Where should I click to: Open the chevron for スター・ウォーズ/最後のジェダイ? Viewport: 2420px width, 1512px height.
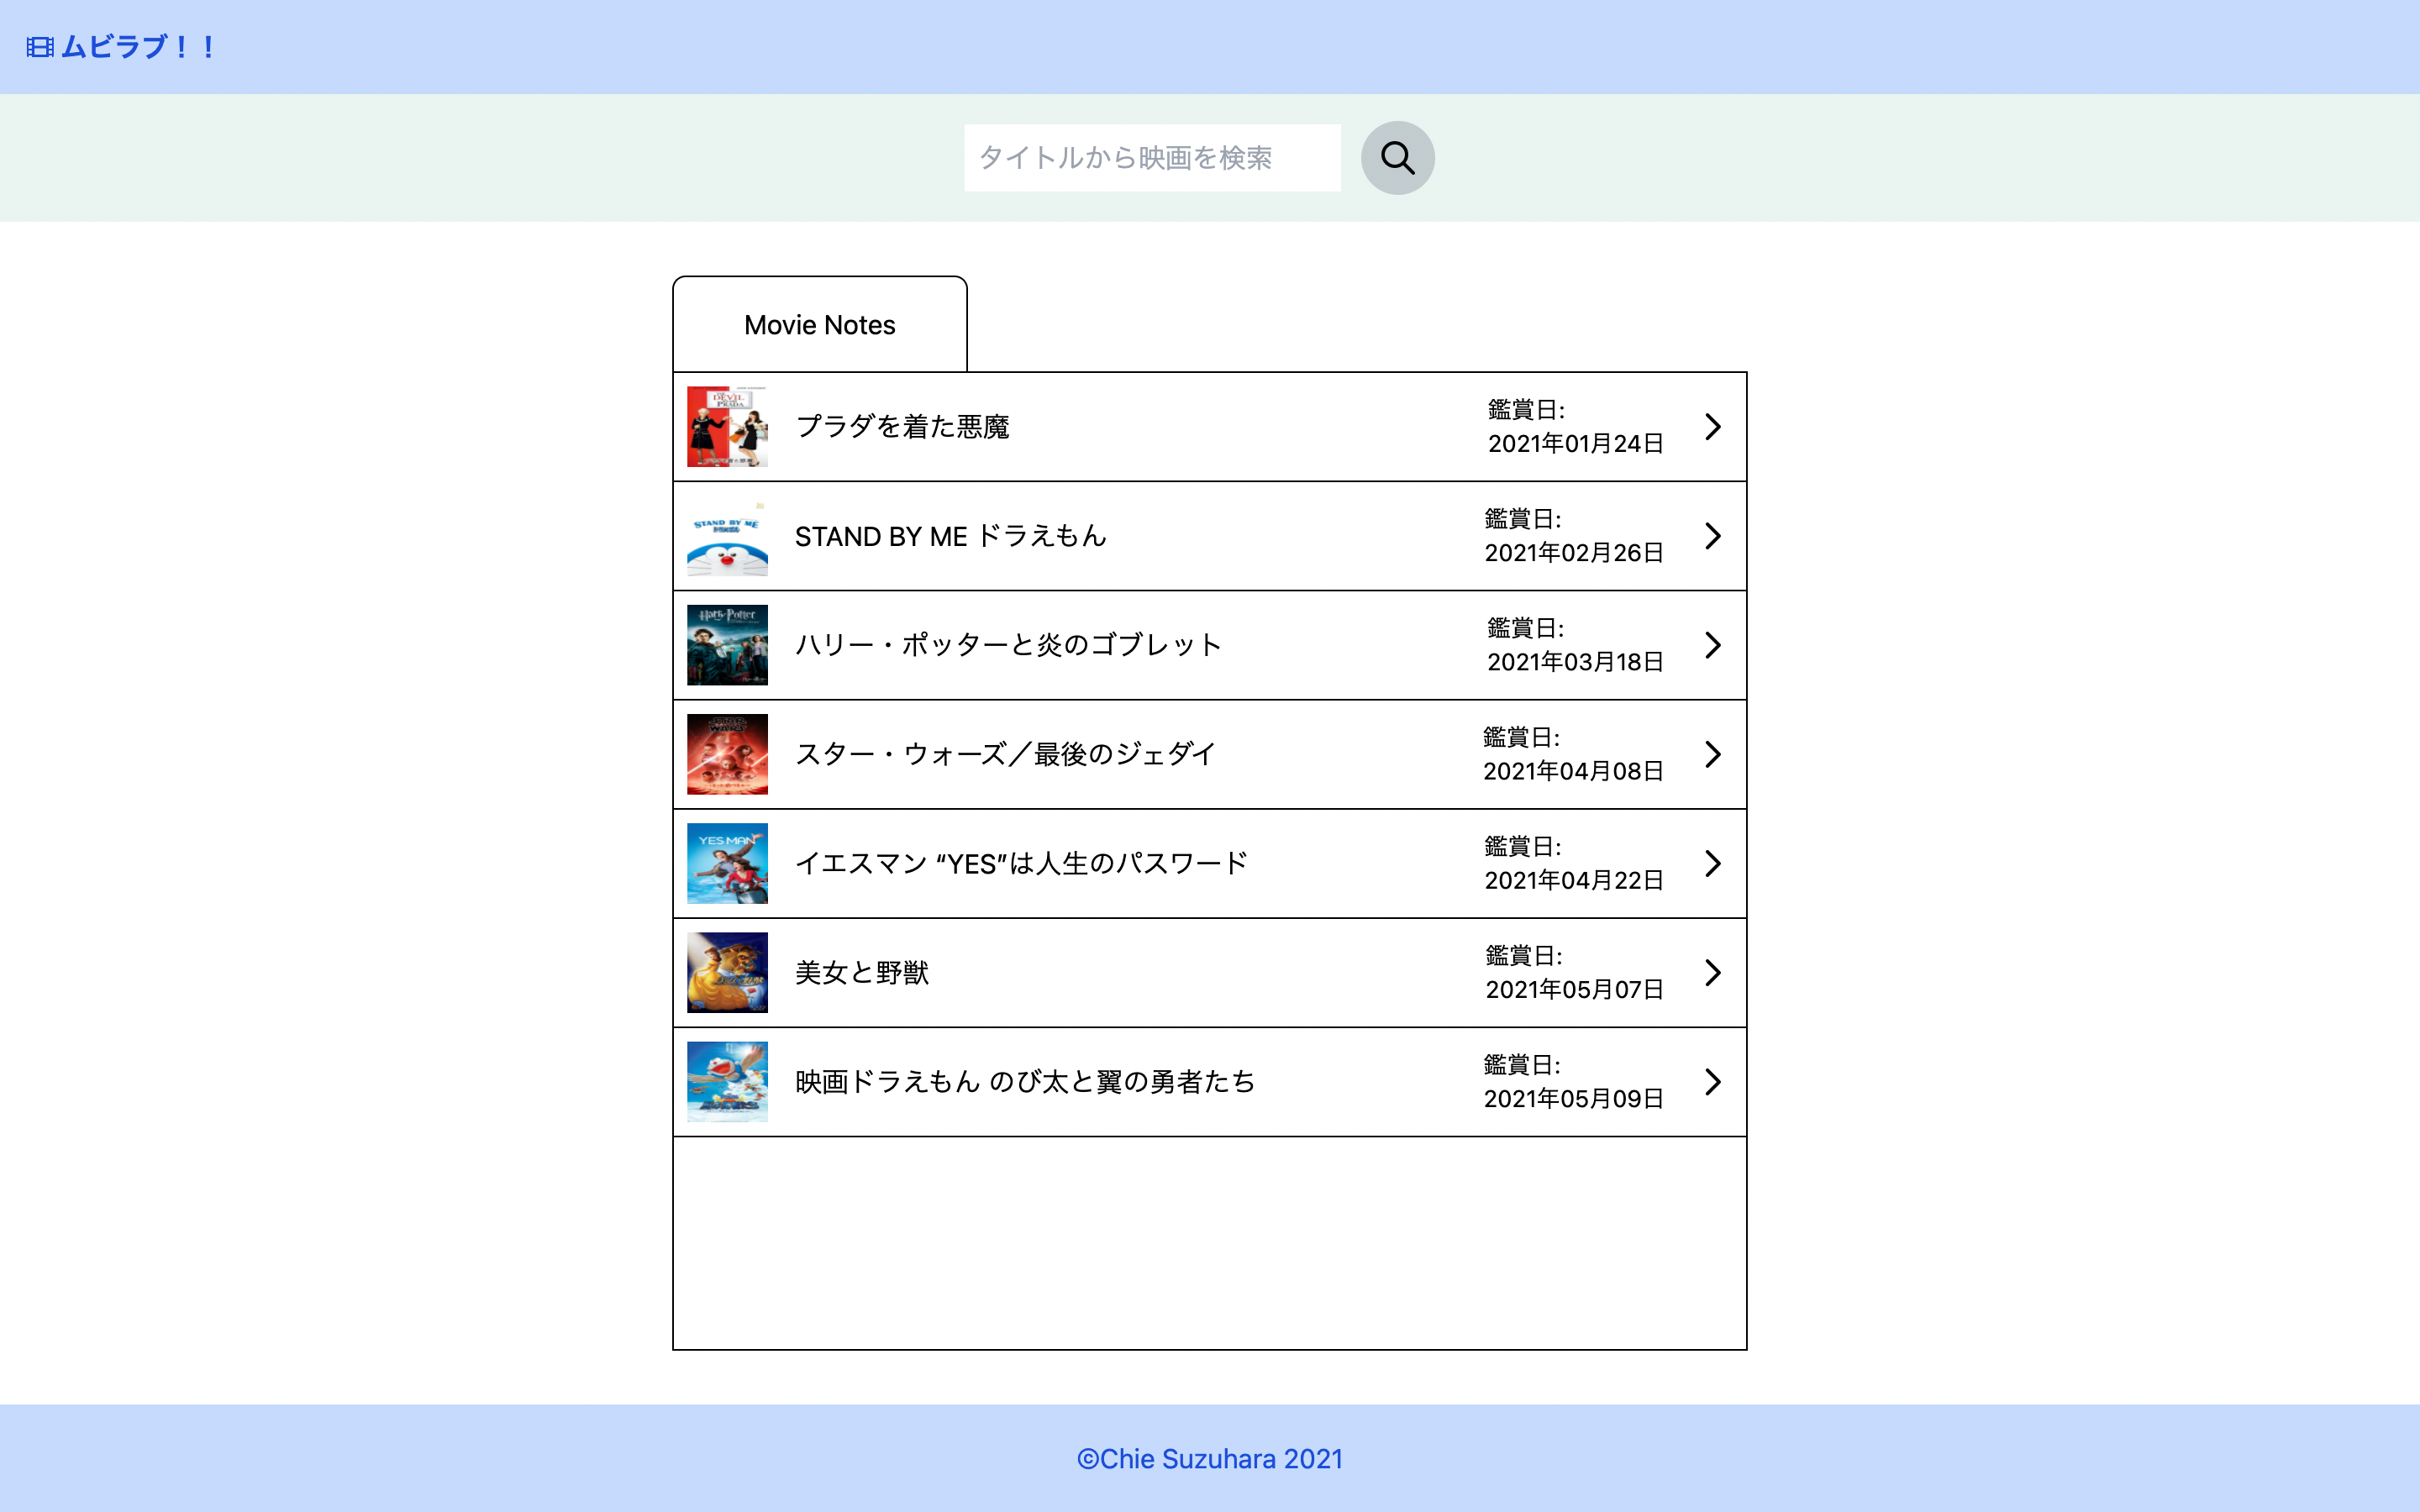click(1712, 754)
